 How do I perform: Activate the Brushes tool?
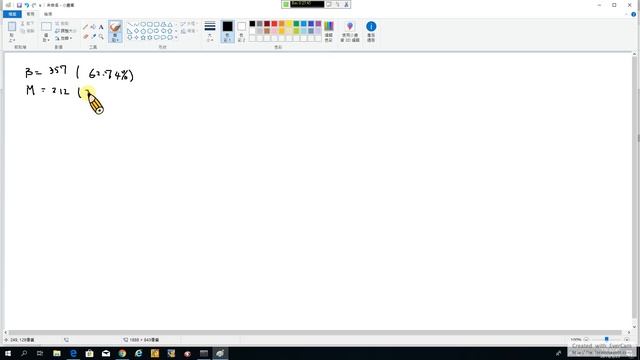pos(115,27)
